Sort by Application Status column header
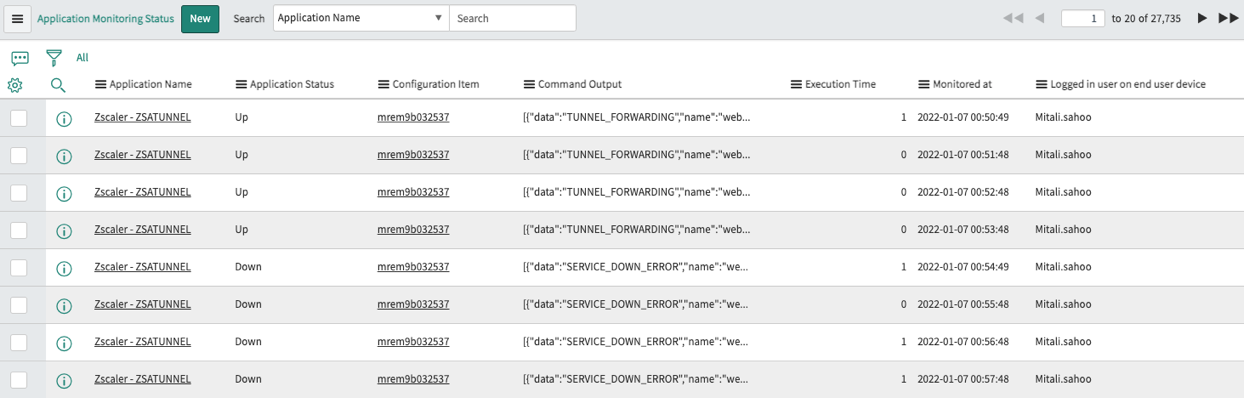 point(292,85)
